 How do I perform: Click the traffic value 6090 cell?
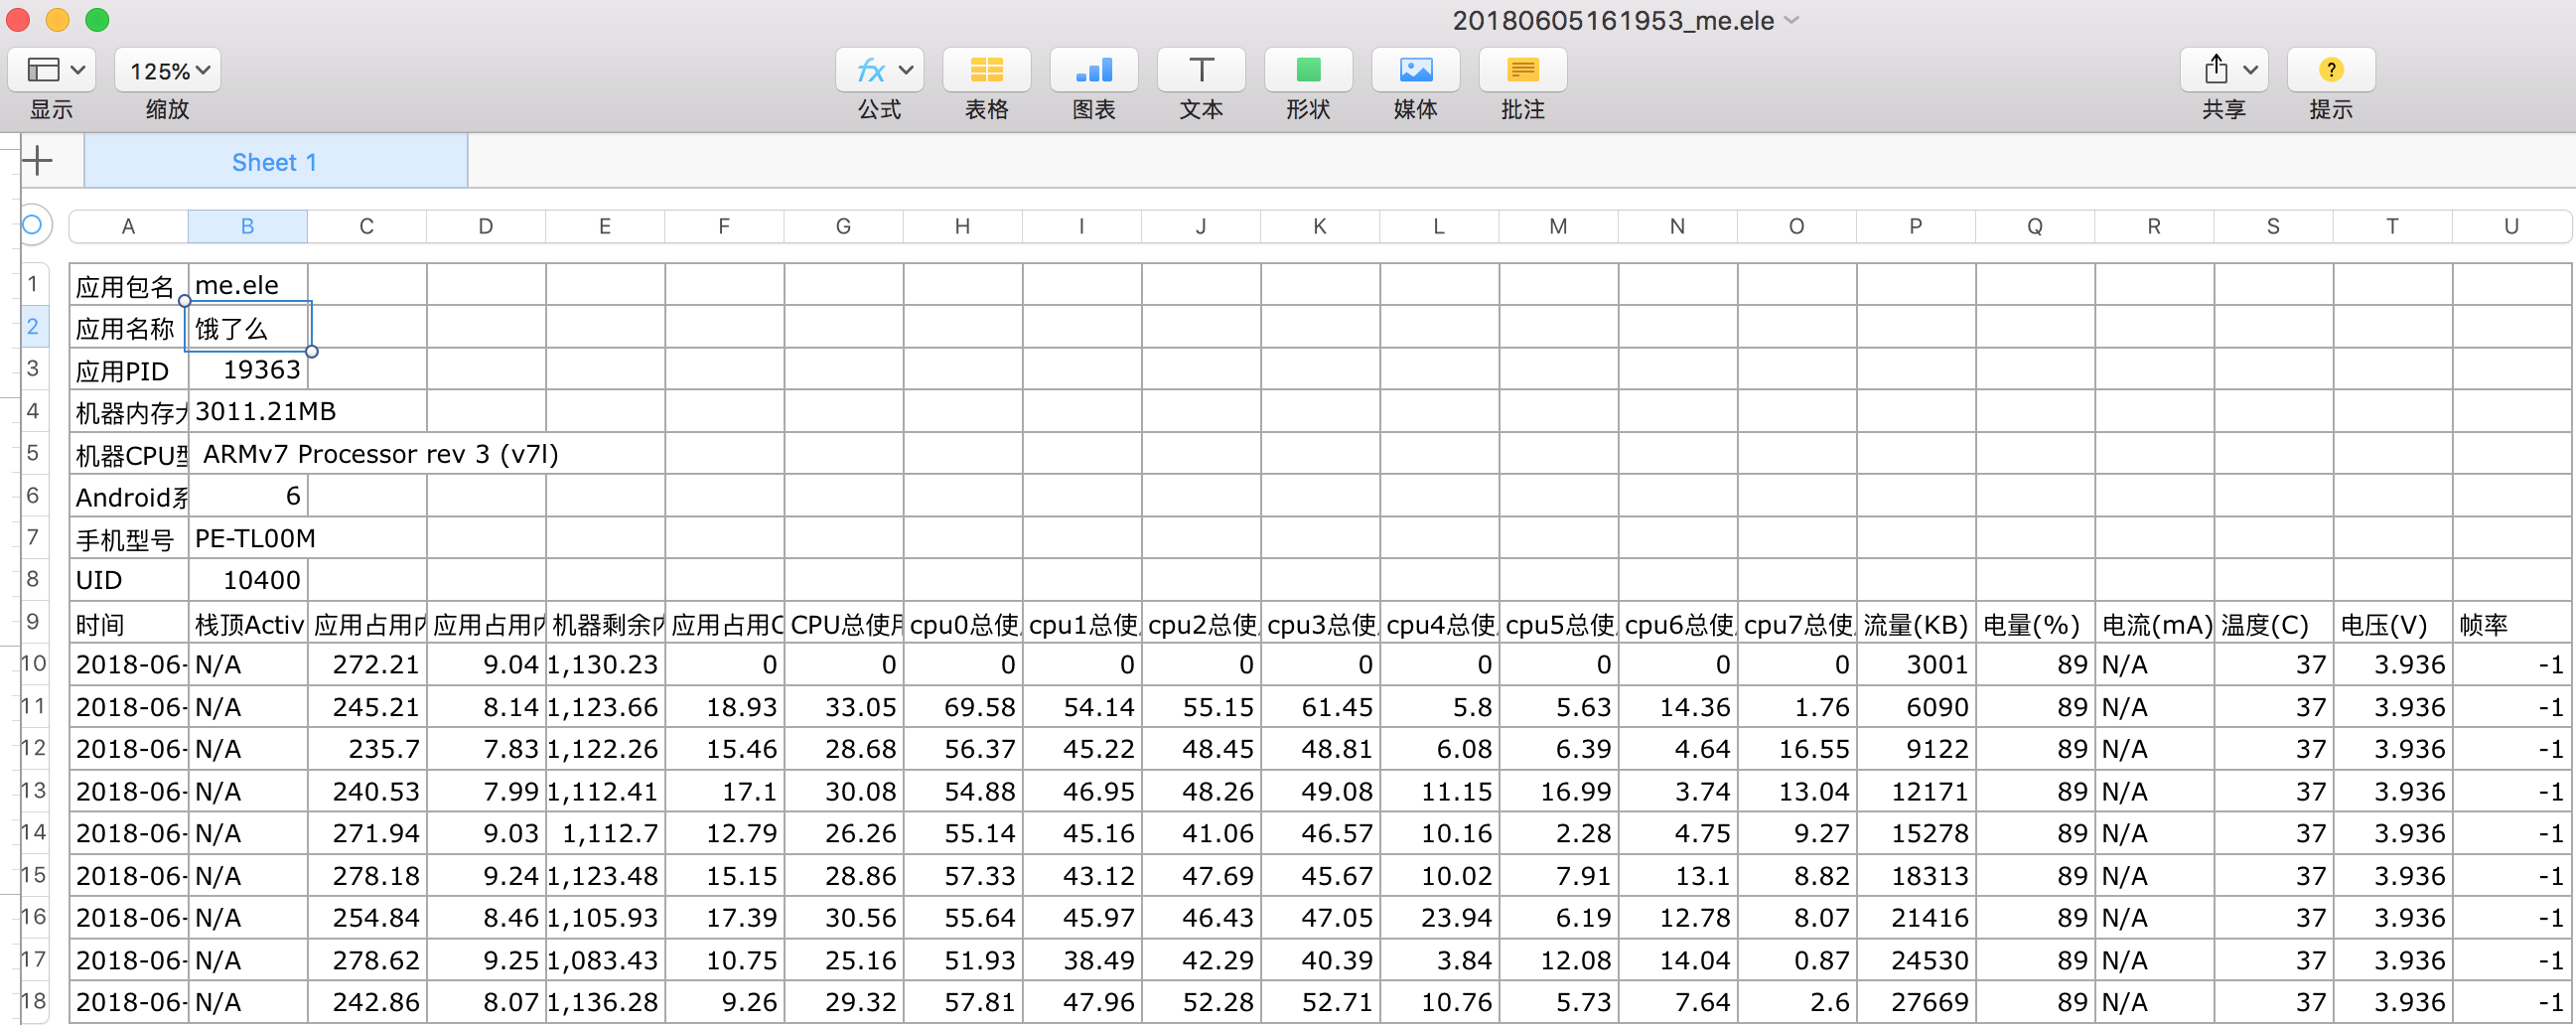click(x=1915, y=707)
